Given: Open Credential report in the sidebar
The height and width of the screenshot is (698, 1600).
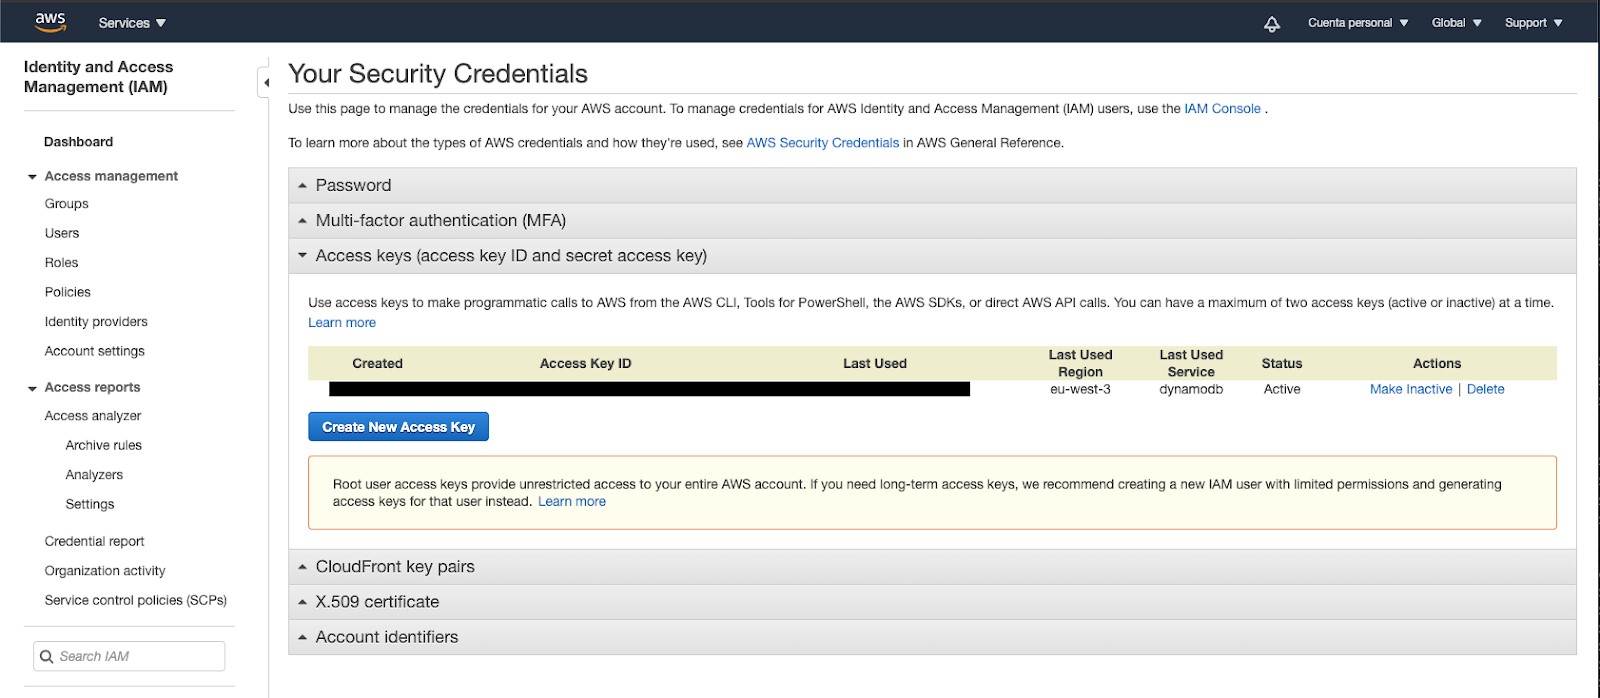Looking at the screenshot, I should coord(94,541).
